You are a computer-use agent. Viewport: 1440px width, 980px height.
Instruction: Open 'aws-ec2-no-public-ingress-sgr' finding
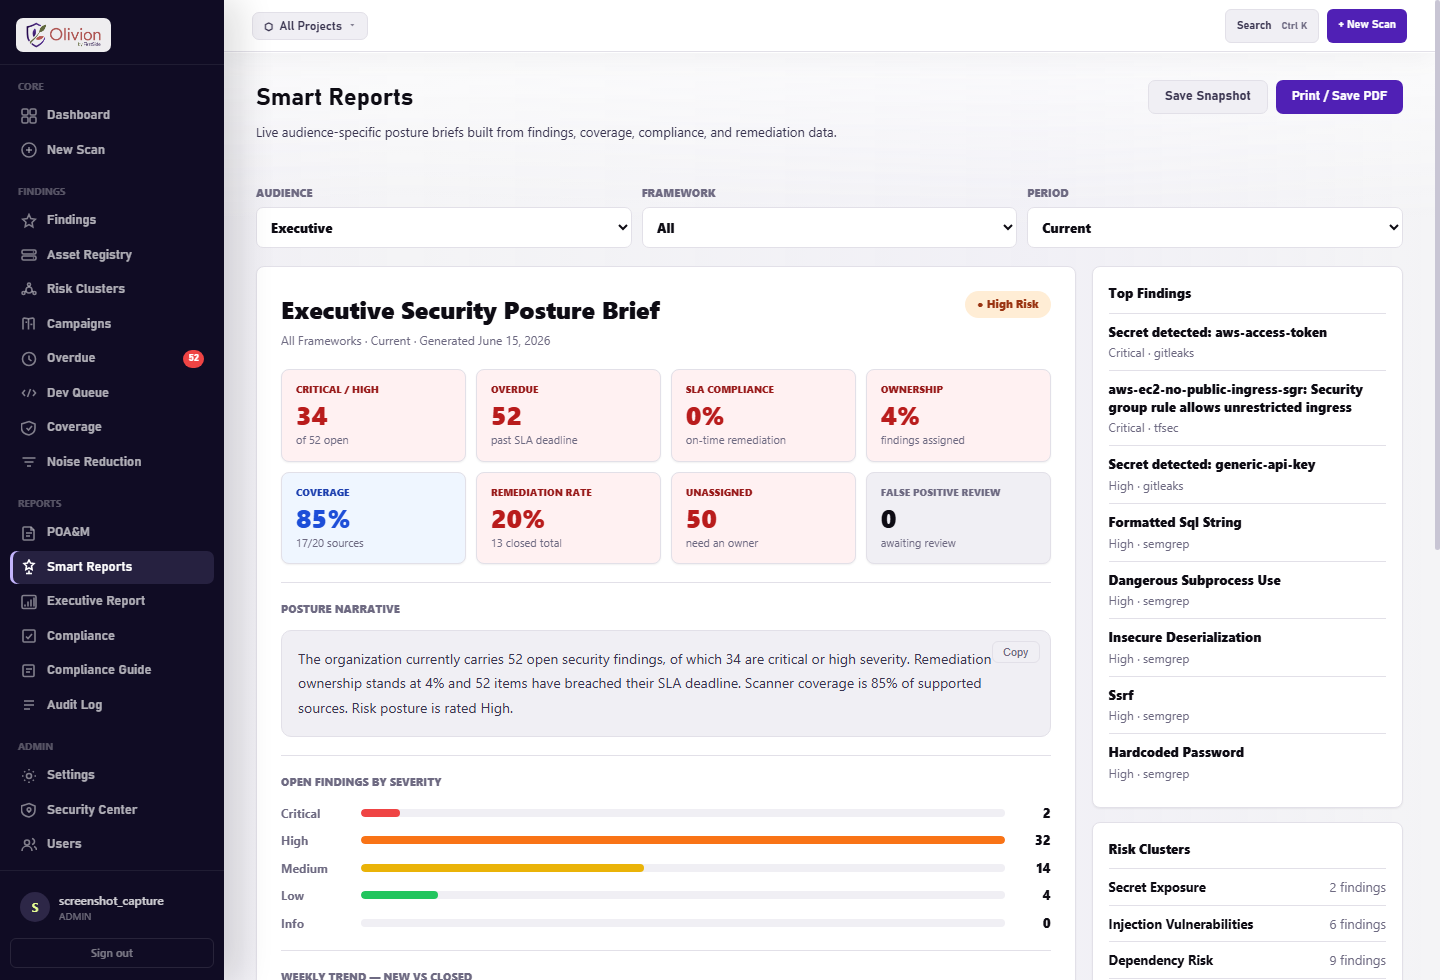point(1247,408)
